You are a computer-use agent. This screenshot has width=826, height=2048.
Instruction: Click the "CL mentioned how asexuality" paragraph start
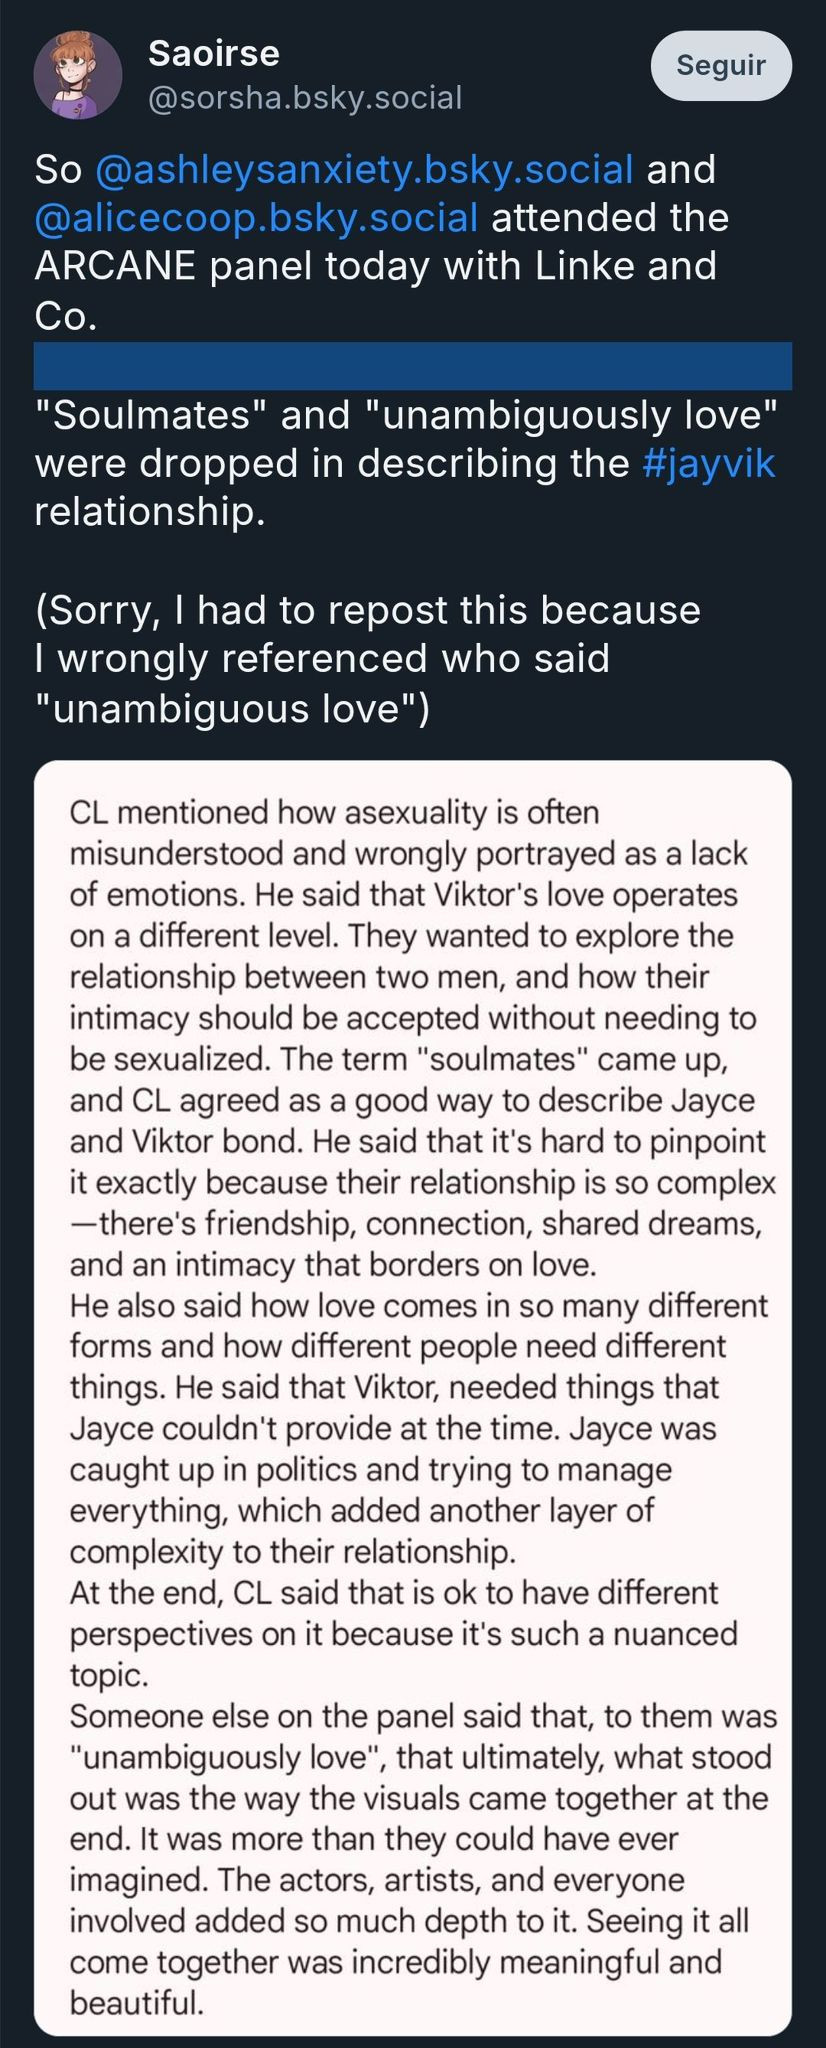pos(334,812)
